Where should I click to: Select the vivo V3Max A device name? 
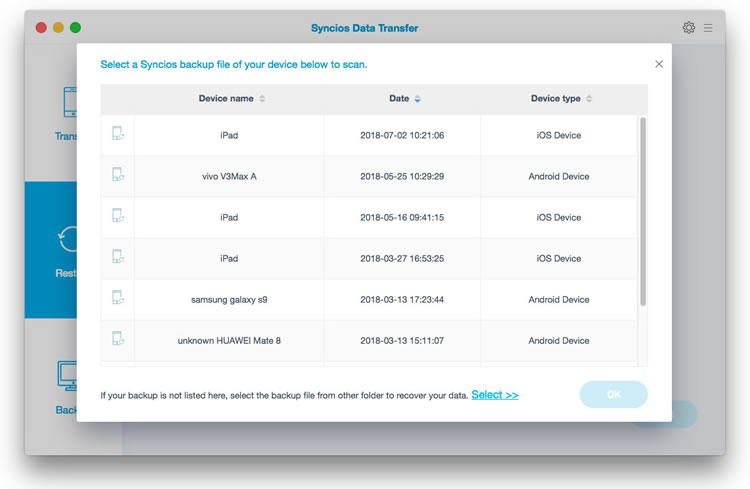coord(229,177)
